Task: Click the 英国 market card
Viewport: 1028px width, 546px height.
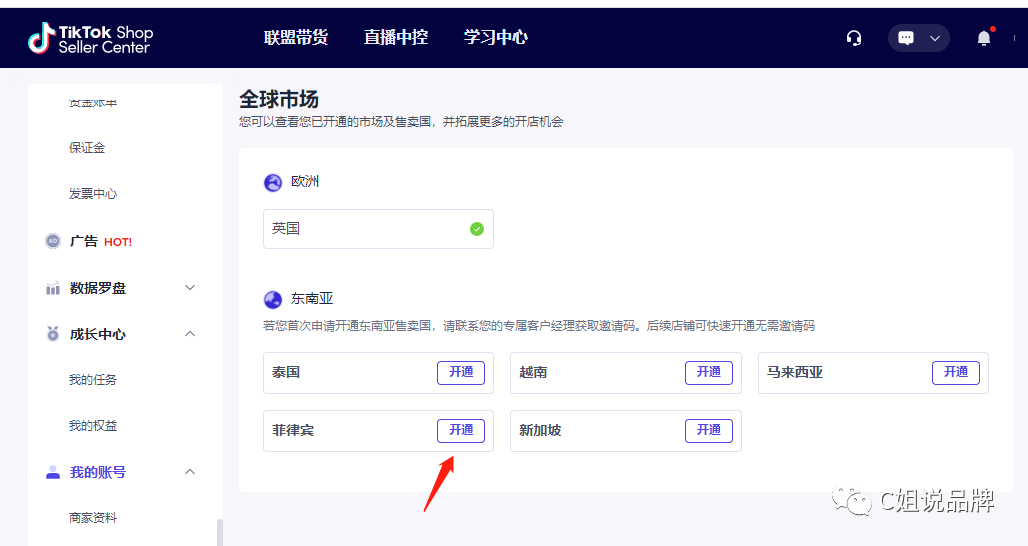Action: 378,229
